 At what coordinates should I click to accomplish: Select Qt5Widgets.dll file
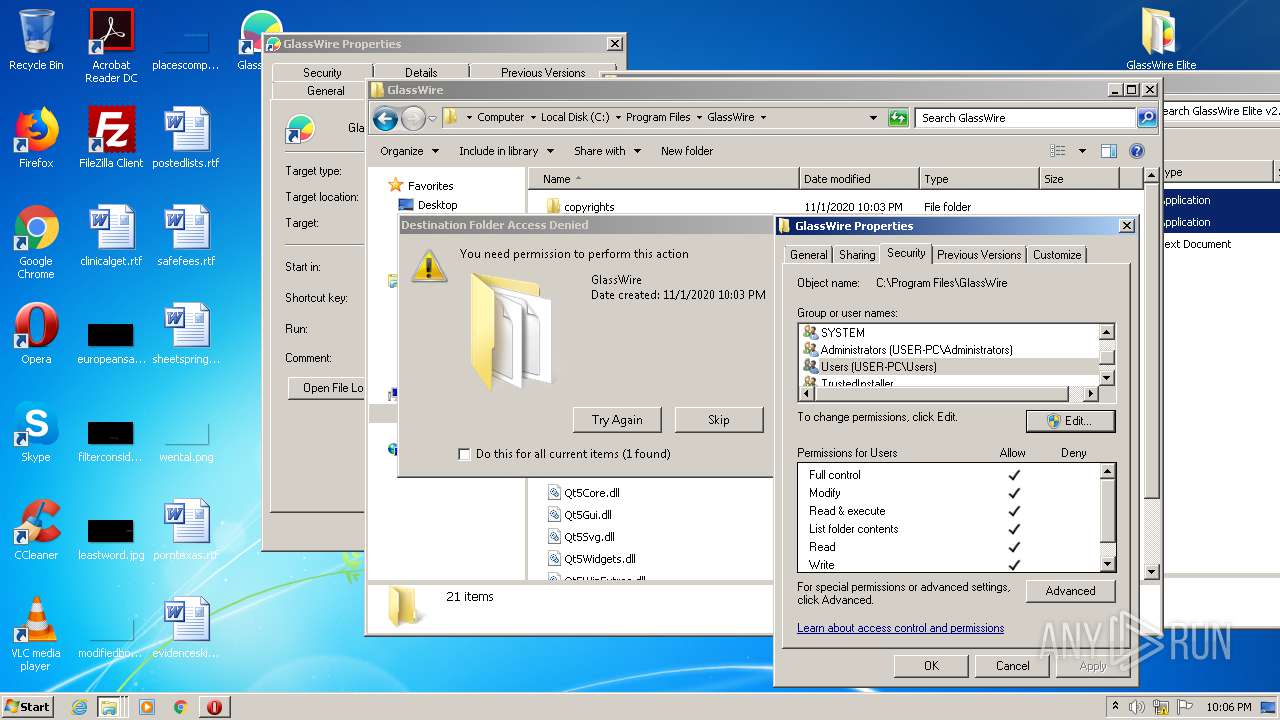[x=591, y=559]
